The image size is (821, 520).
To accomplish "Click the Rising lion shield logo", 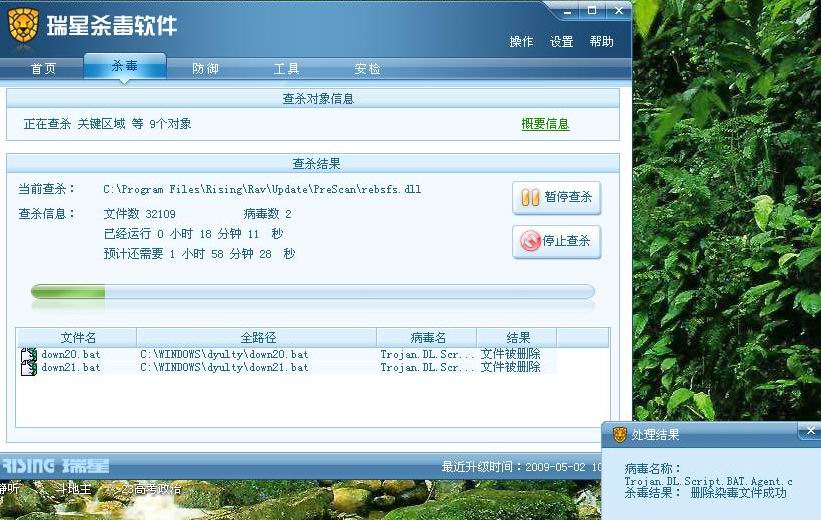I will tap(23, 25).
